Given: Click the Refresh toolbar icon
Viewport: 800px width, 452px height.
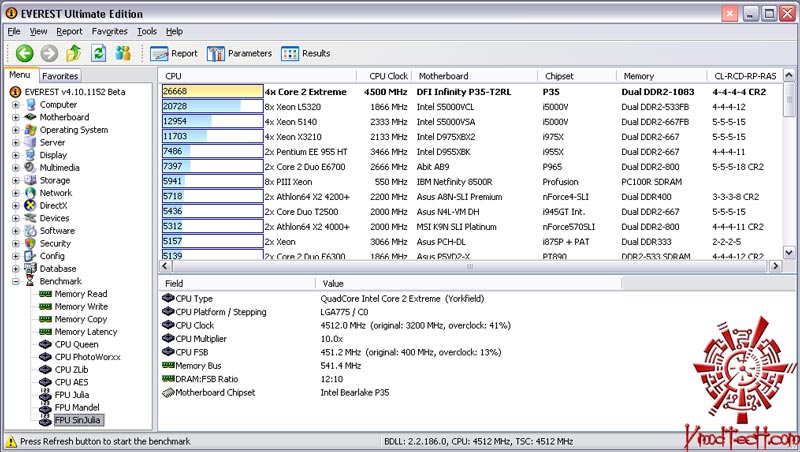Looking at the screenshot, I should click(99, 53).
